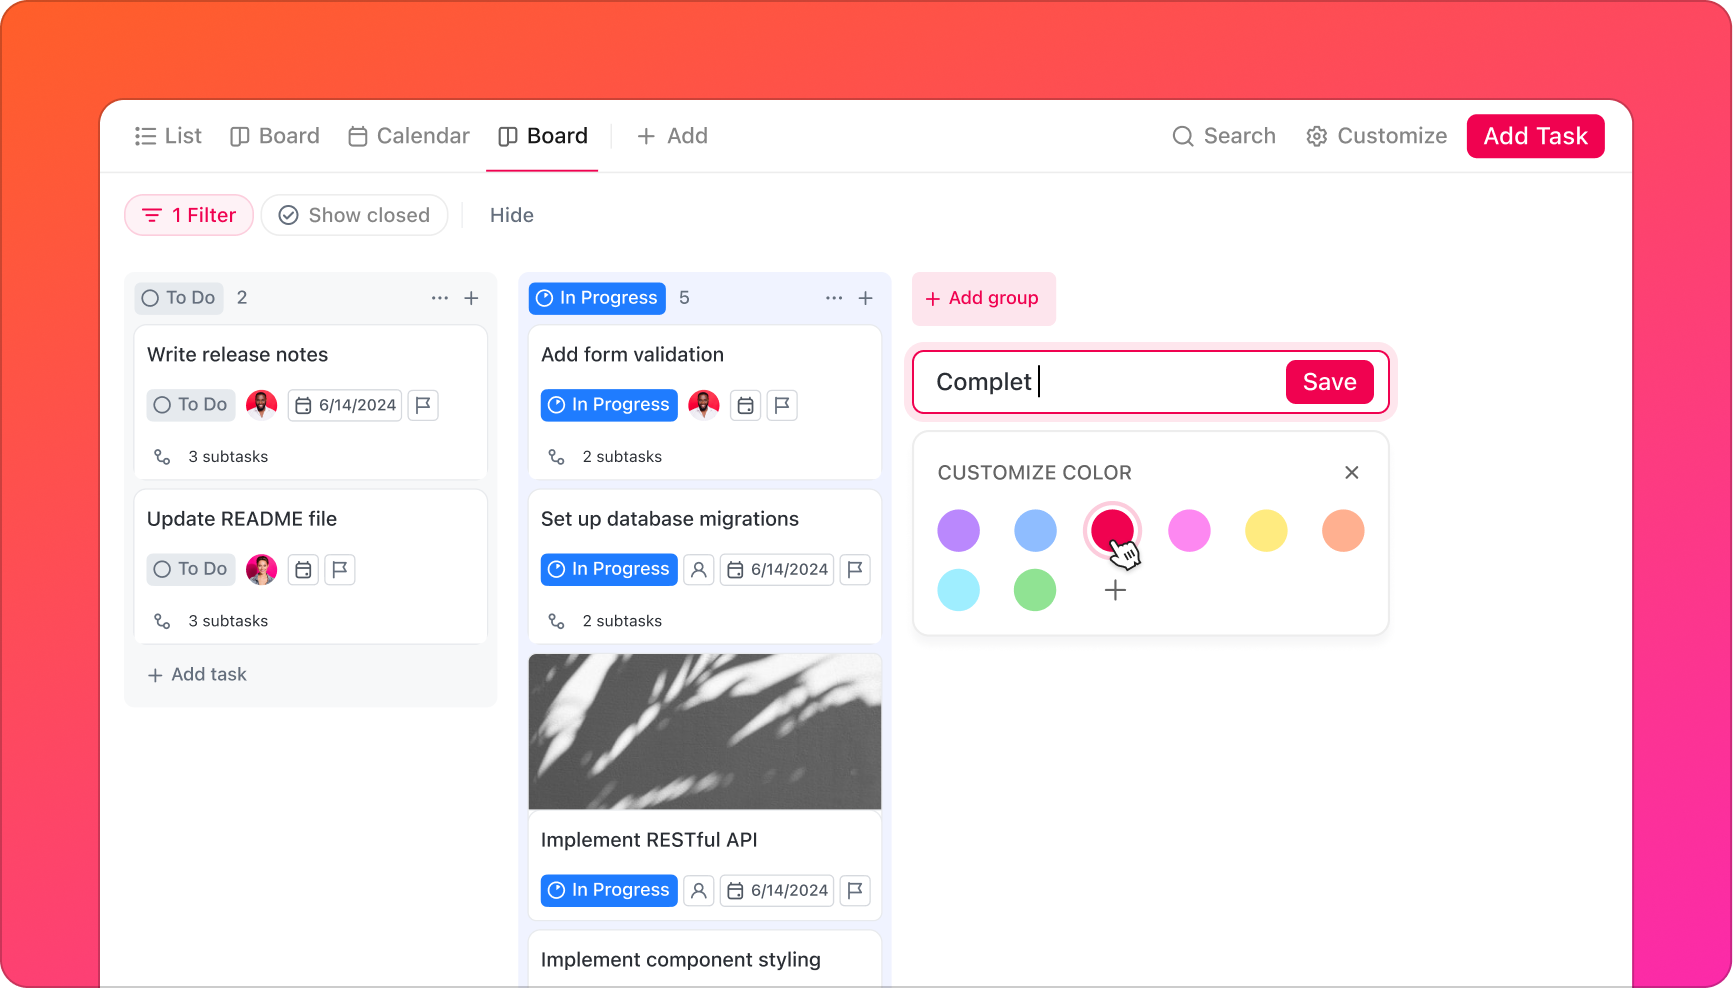
Task: Open the Implement RESTful API cover image
Action: [705, 732]
